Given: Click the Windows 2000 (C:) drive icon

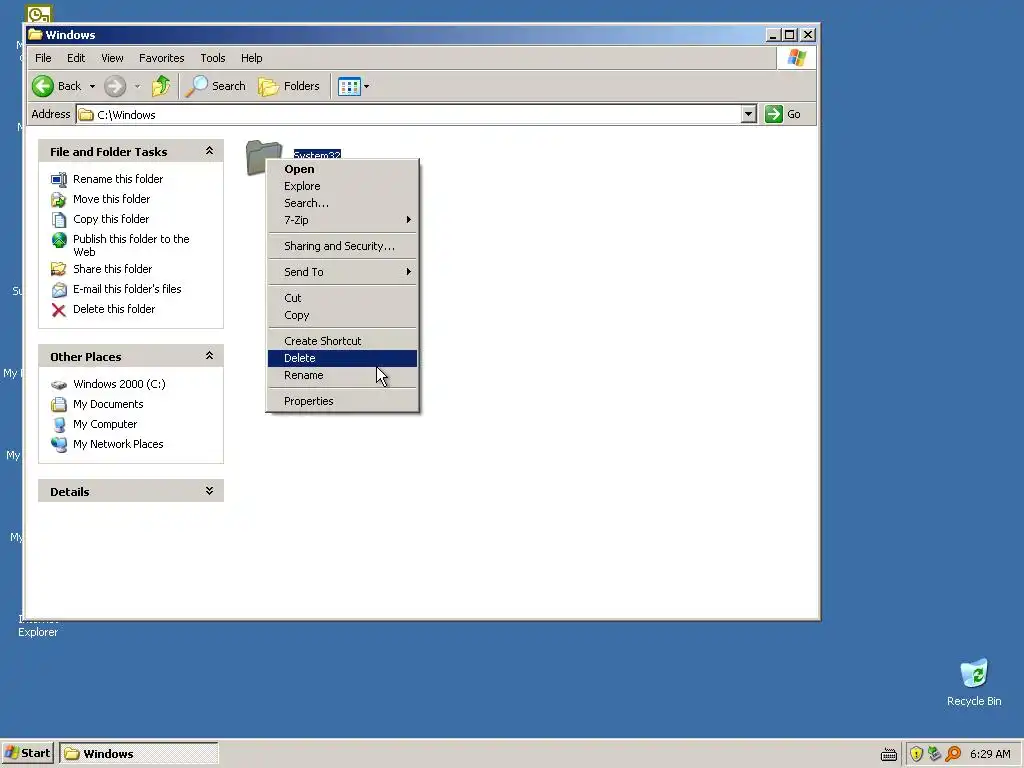Looking at the screenshot, I should pos(59,385).
